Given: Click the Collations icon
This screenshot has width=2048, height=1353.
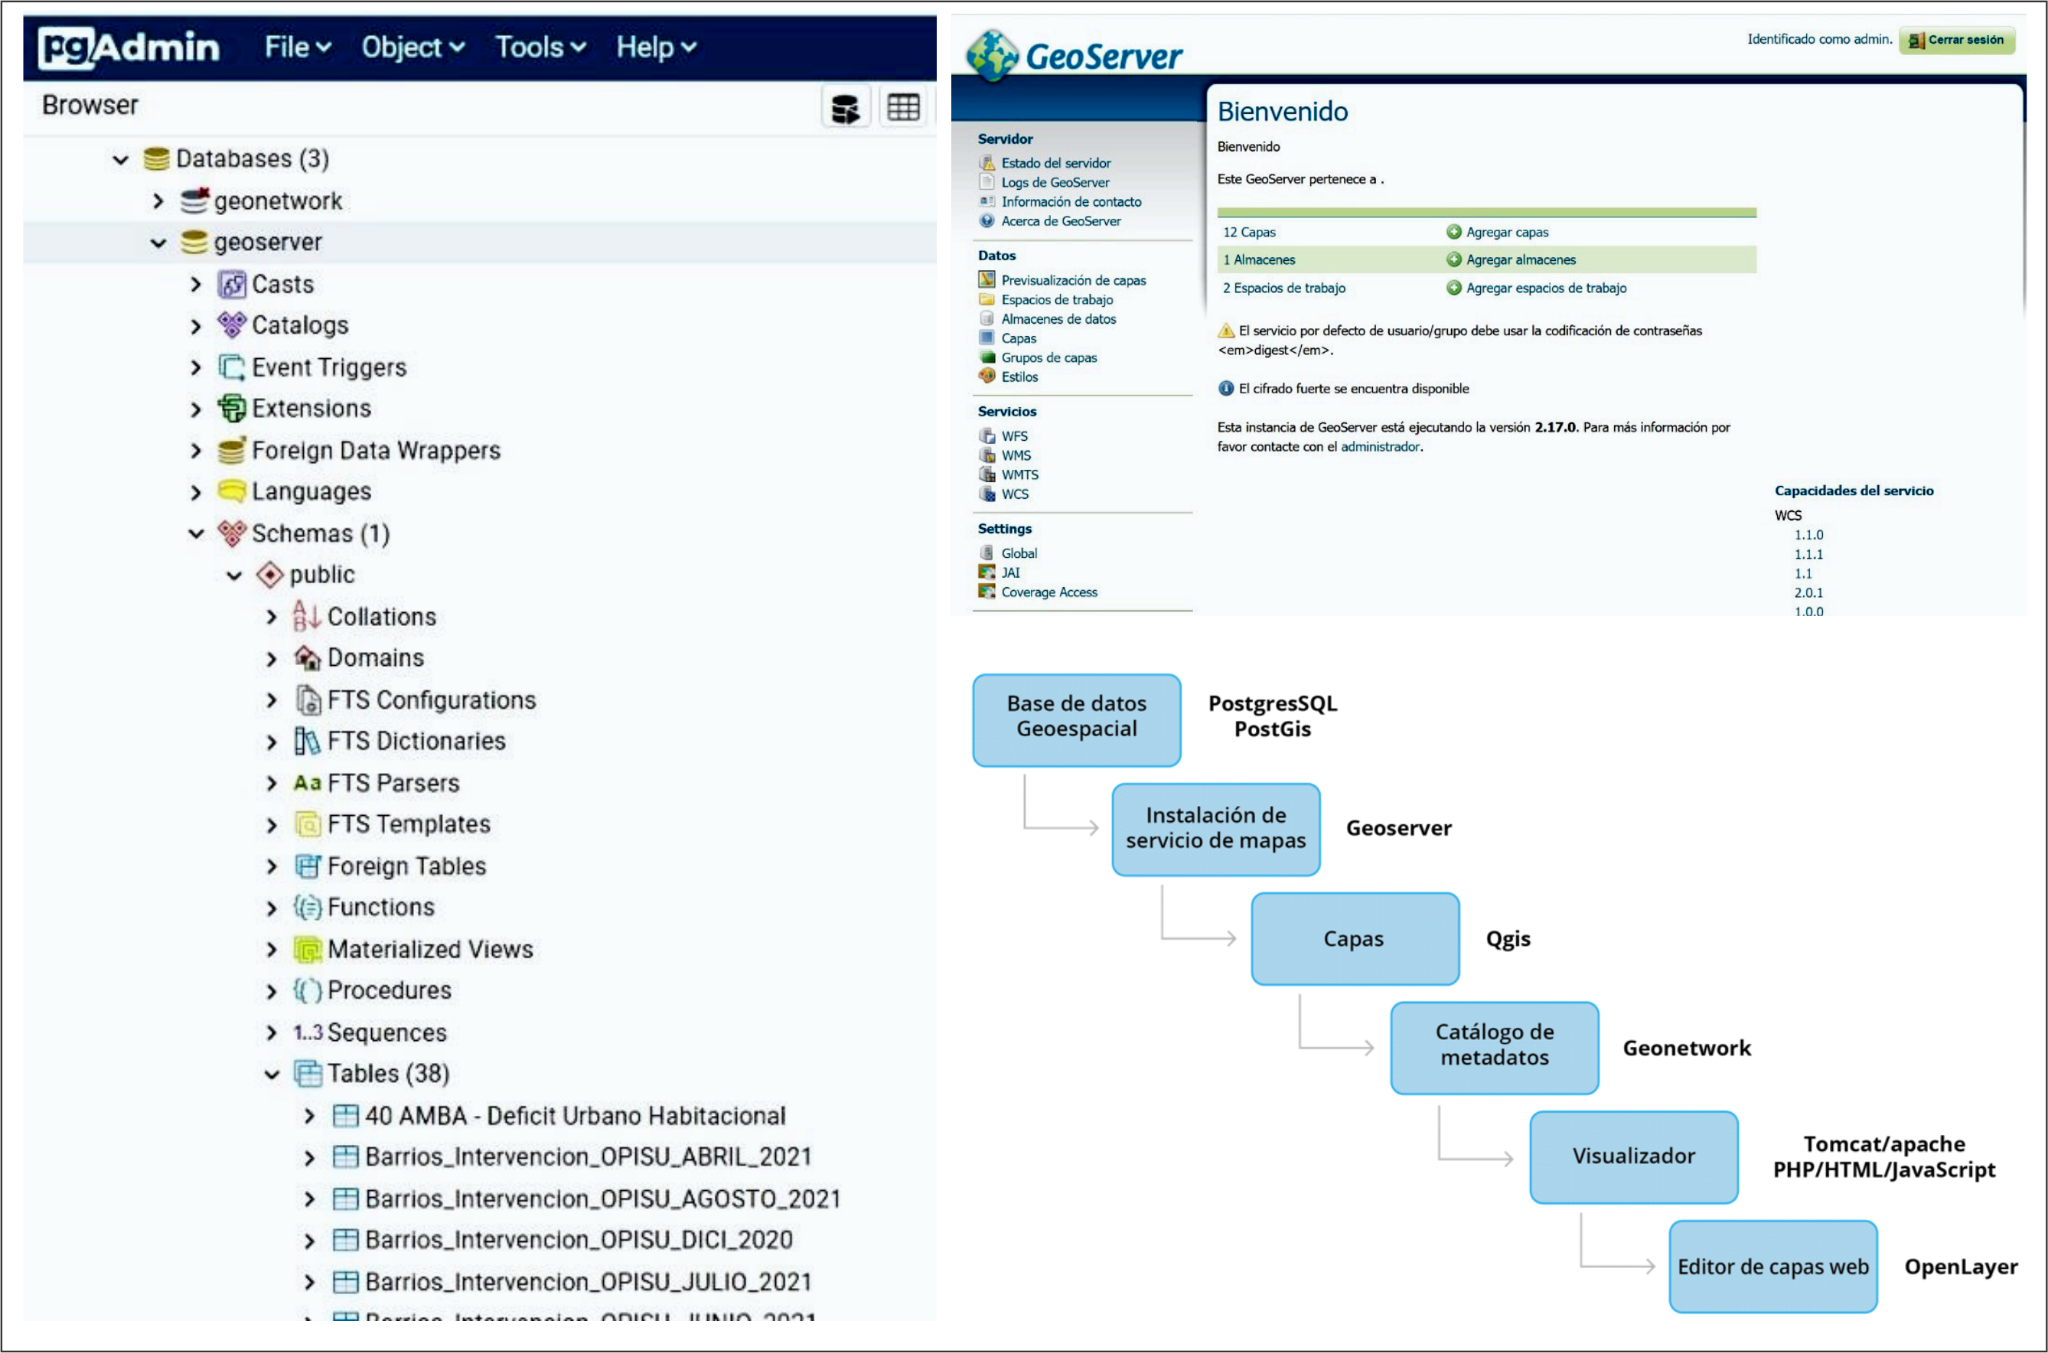Looking at the screenshot, I should (307, 617).
